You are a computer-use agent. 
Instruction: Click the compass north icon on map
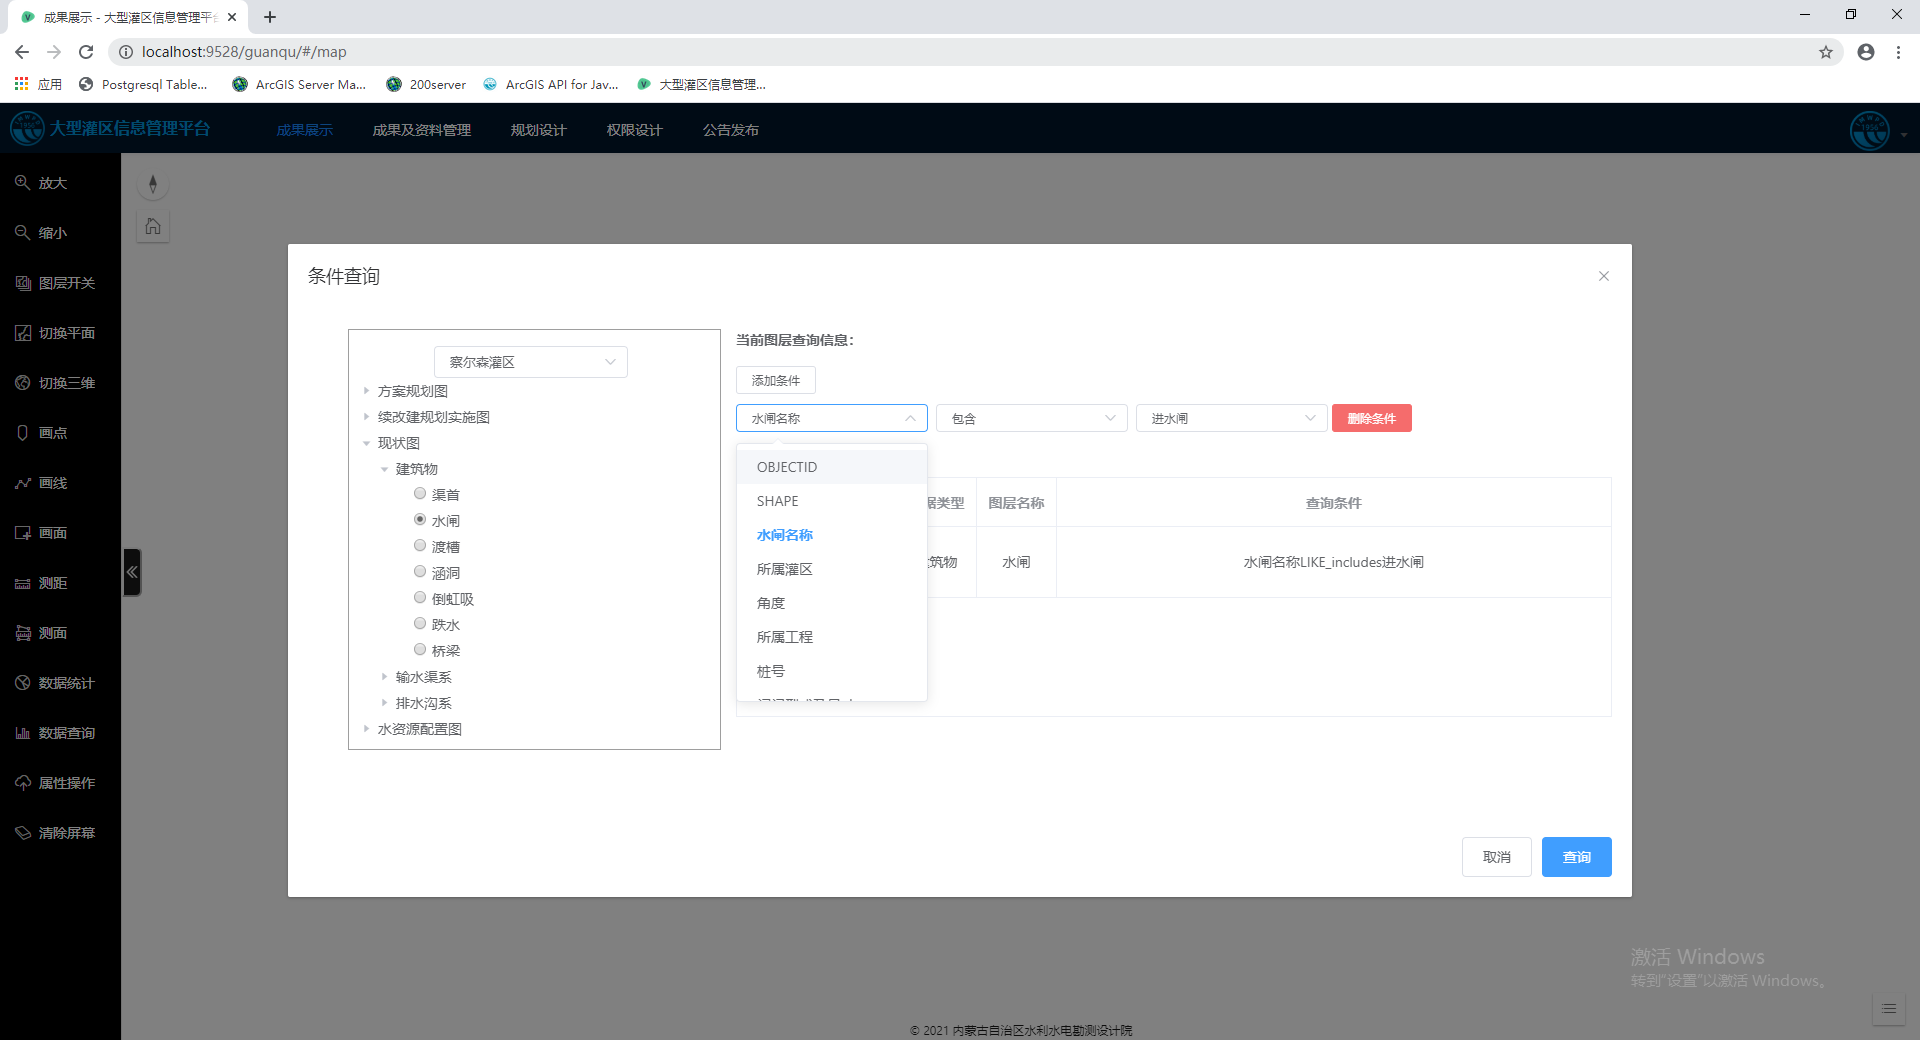coord(153,184)
